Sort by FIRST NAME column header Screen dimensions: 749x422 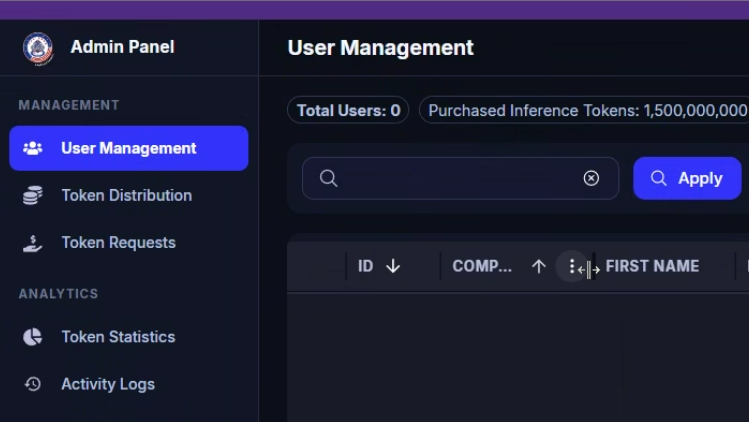pos(653,266)
